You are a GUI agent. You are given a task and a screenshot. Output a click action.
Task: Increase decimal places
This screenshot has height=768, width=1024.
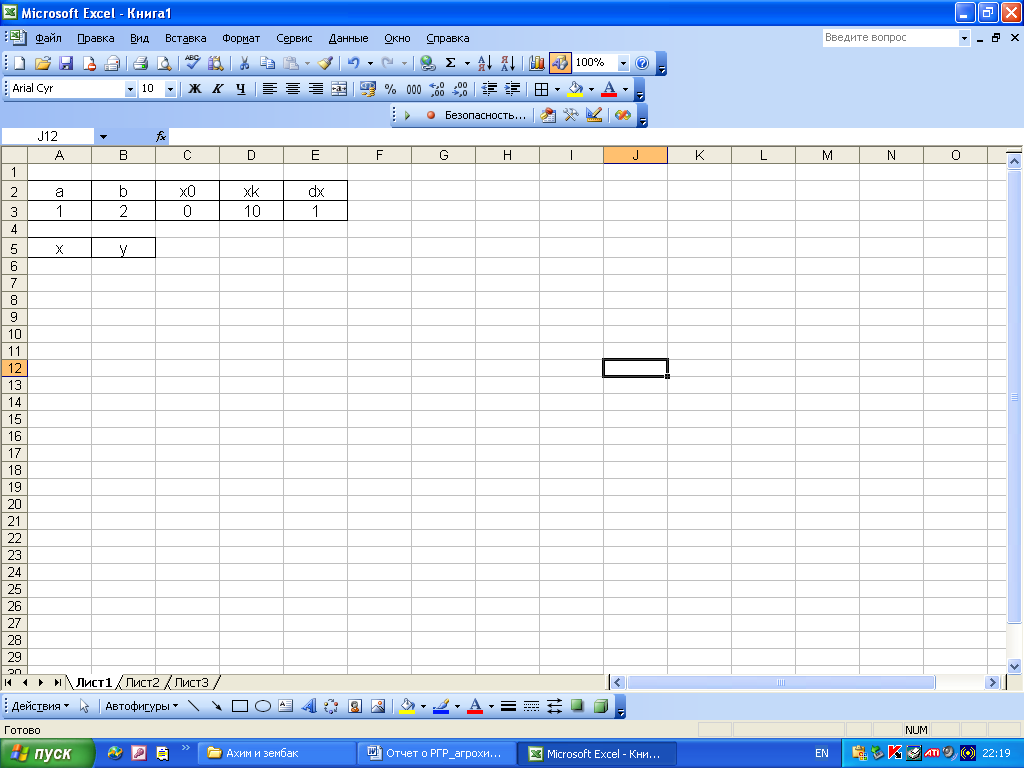[437, 89]
